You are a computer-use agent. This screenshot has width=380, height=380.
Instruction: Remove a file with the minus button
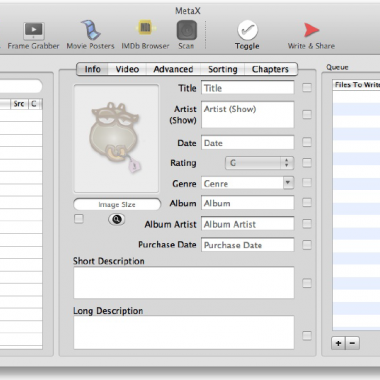[353, 343]
